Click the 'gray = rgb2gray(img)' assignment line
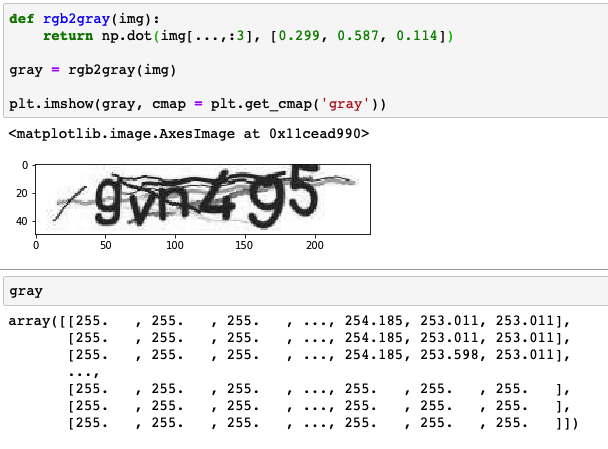Viewport: 608px width, 449px height. (92, 70)
